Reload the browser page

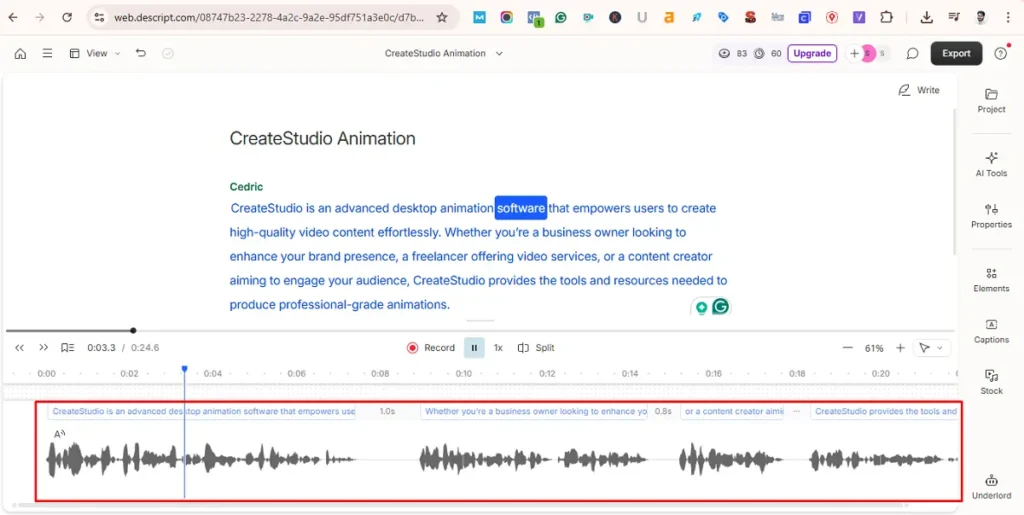67,18
